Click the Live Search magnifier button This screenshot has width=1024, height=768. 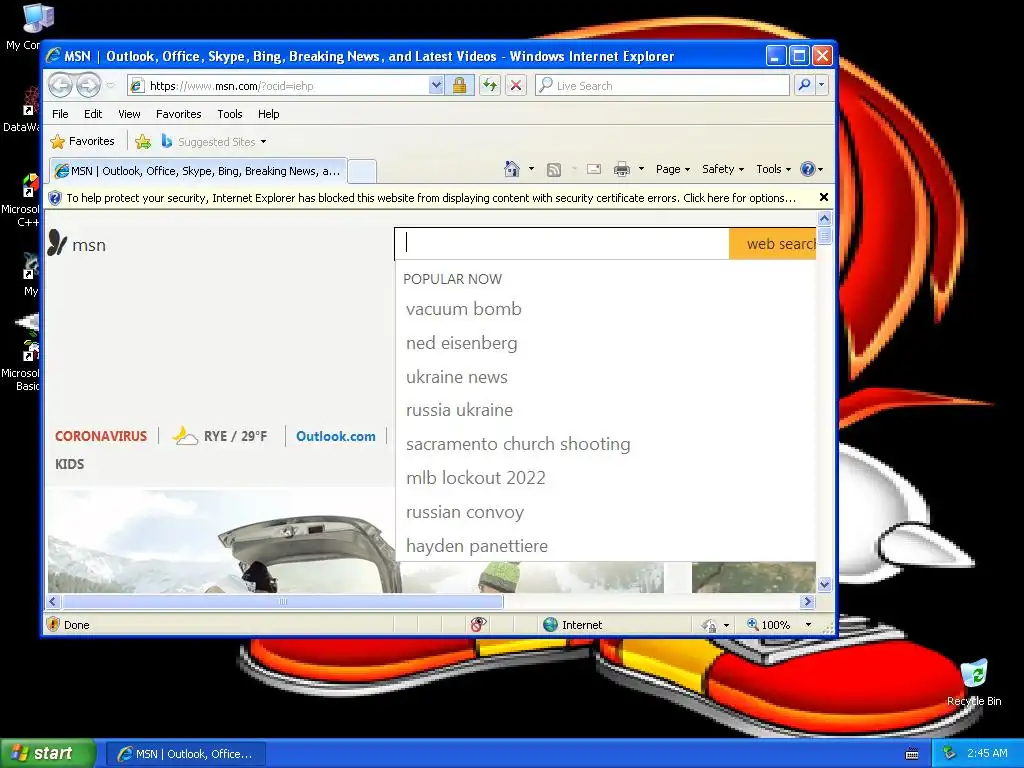click(805, 86)
